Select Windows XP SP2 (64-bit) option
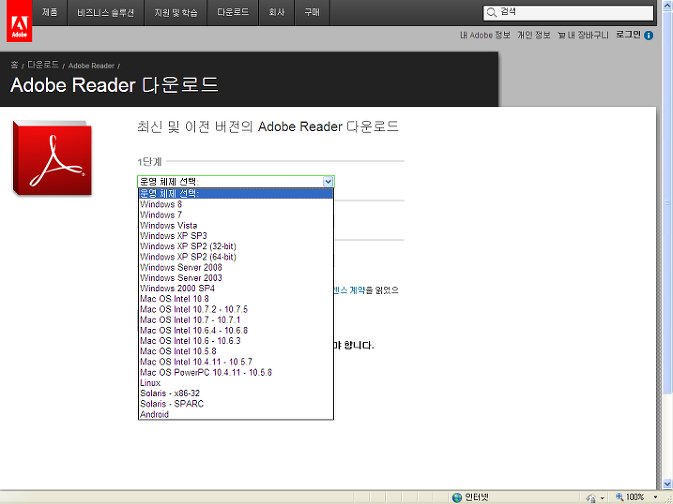The image size is (673, 504). point(236,257)
